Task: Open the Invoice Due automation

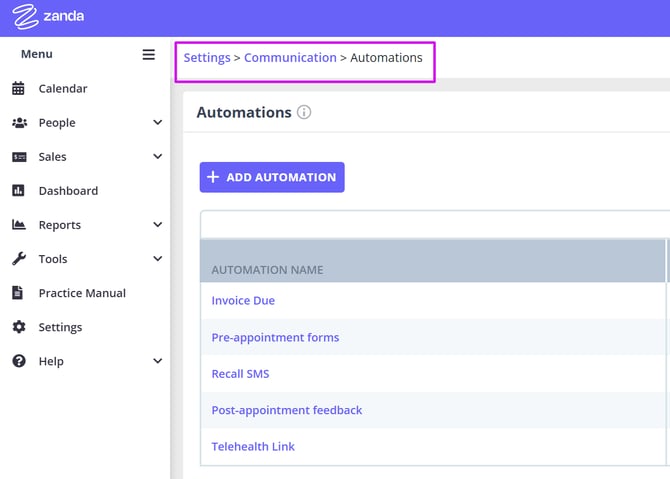Action: click(x=243, y=300)
